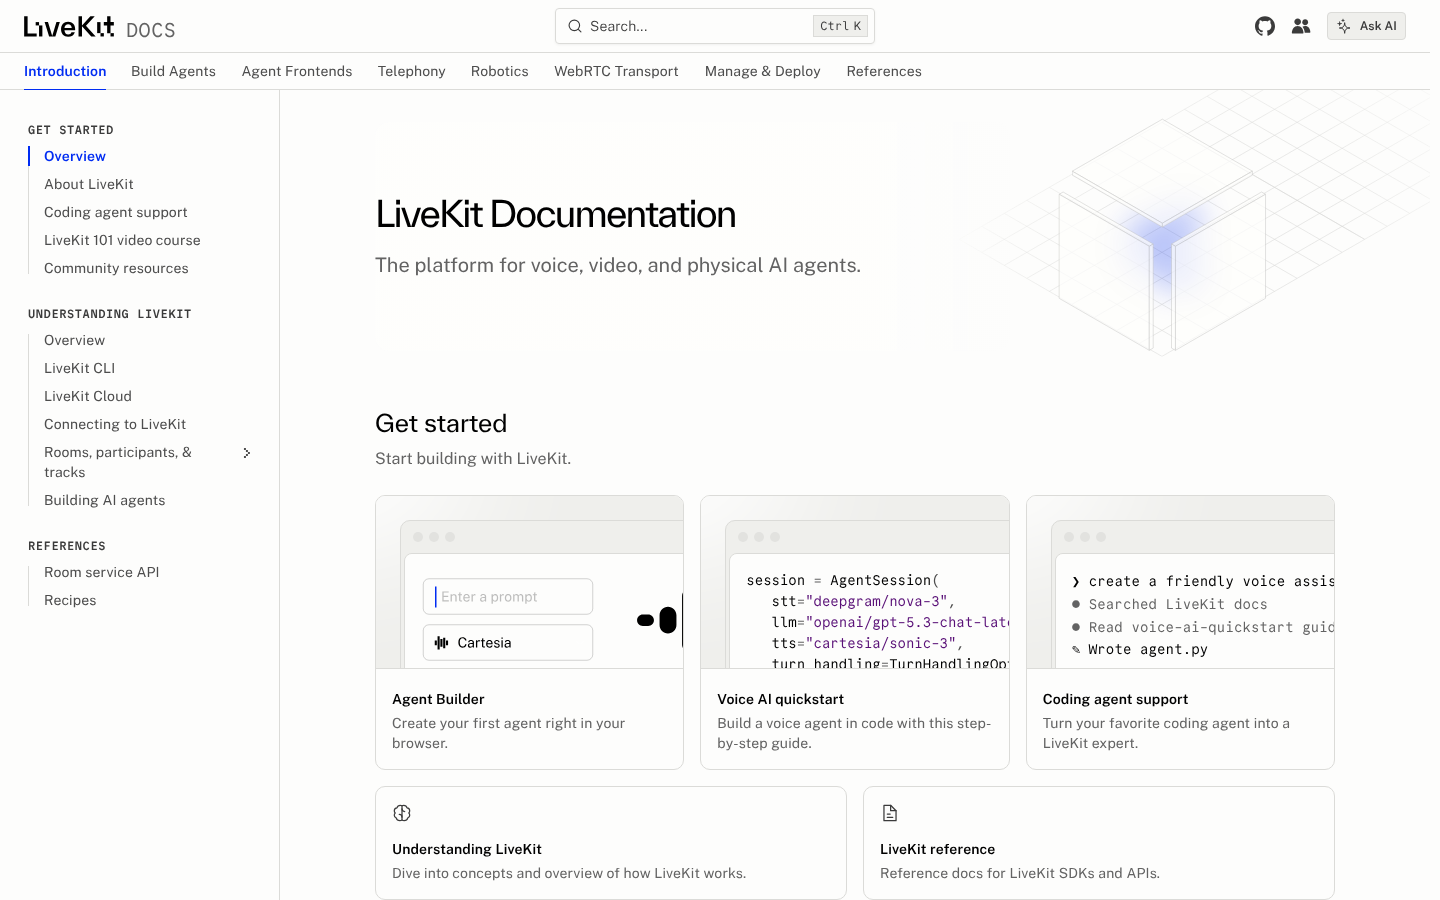The width and height of the screenshot is (1440, 900).
Task: Click the Understanding LiveKit card icon
Action: pyautogui.click(x=402, y=813)
